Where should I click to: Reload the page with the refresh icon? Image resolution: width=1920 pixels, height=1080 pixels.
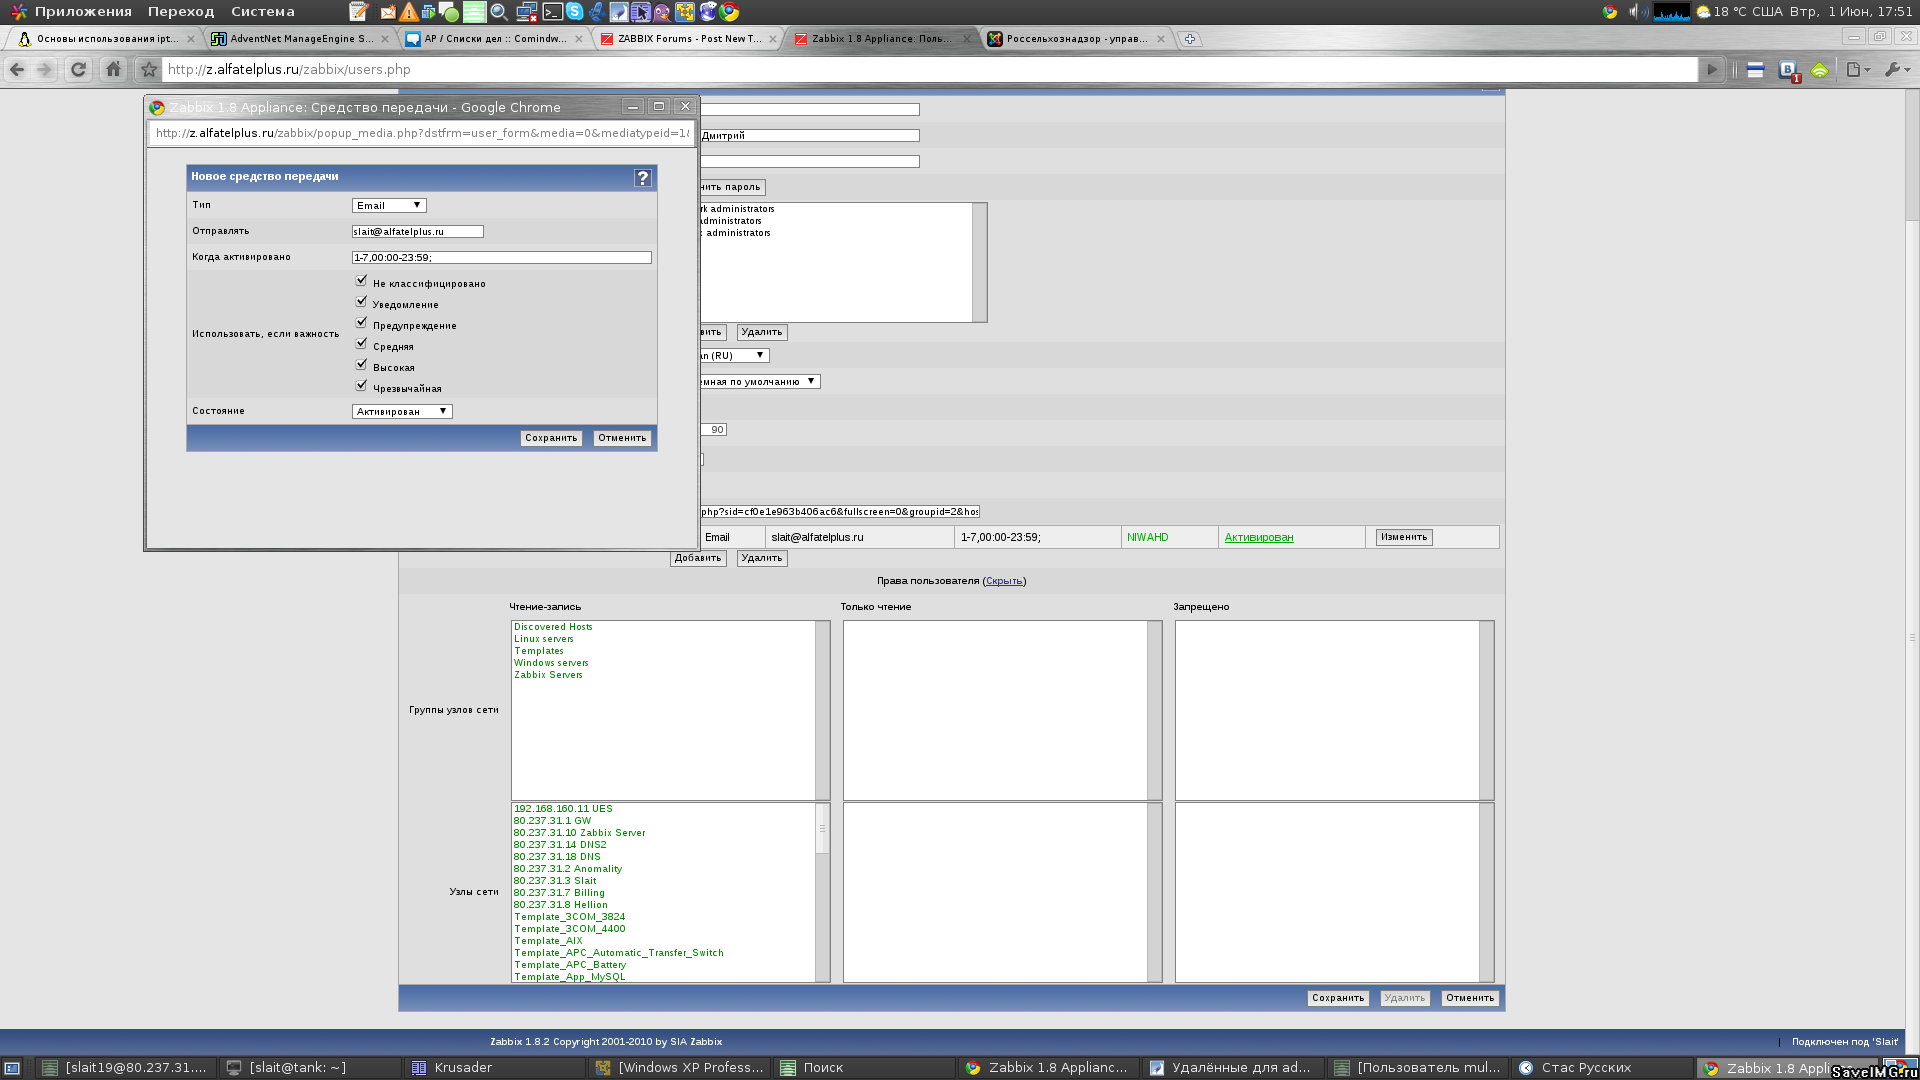78,70
